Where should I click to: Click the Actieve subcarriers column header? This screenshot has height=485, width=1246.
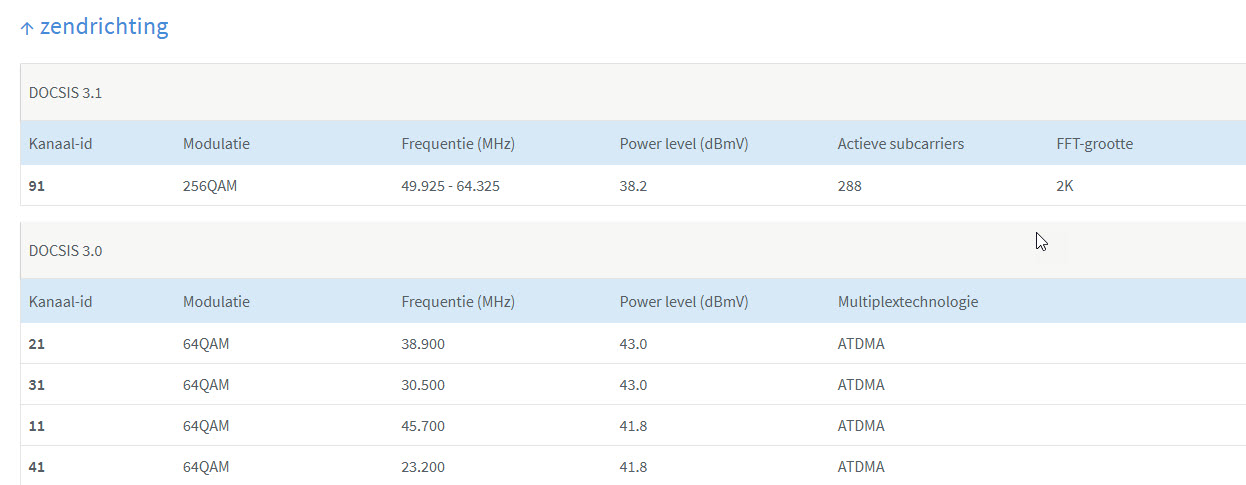(x=900, y=144)
